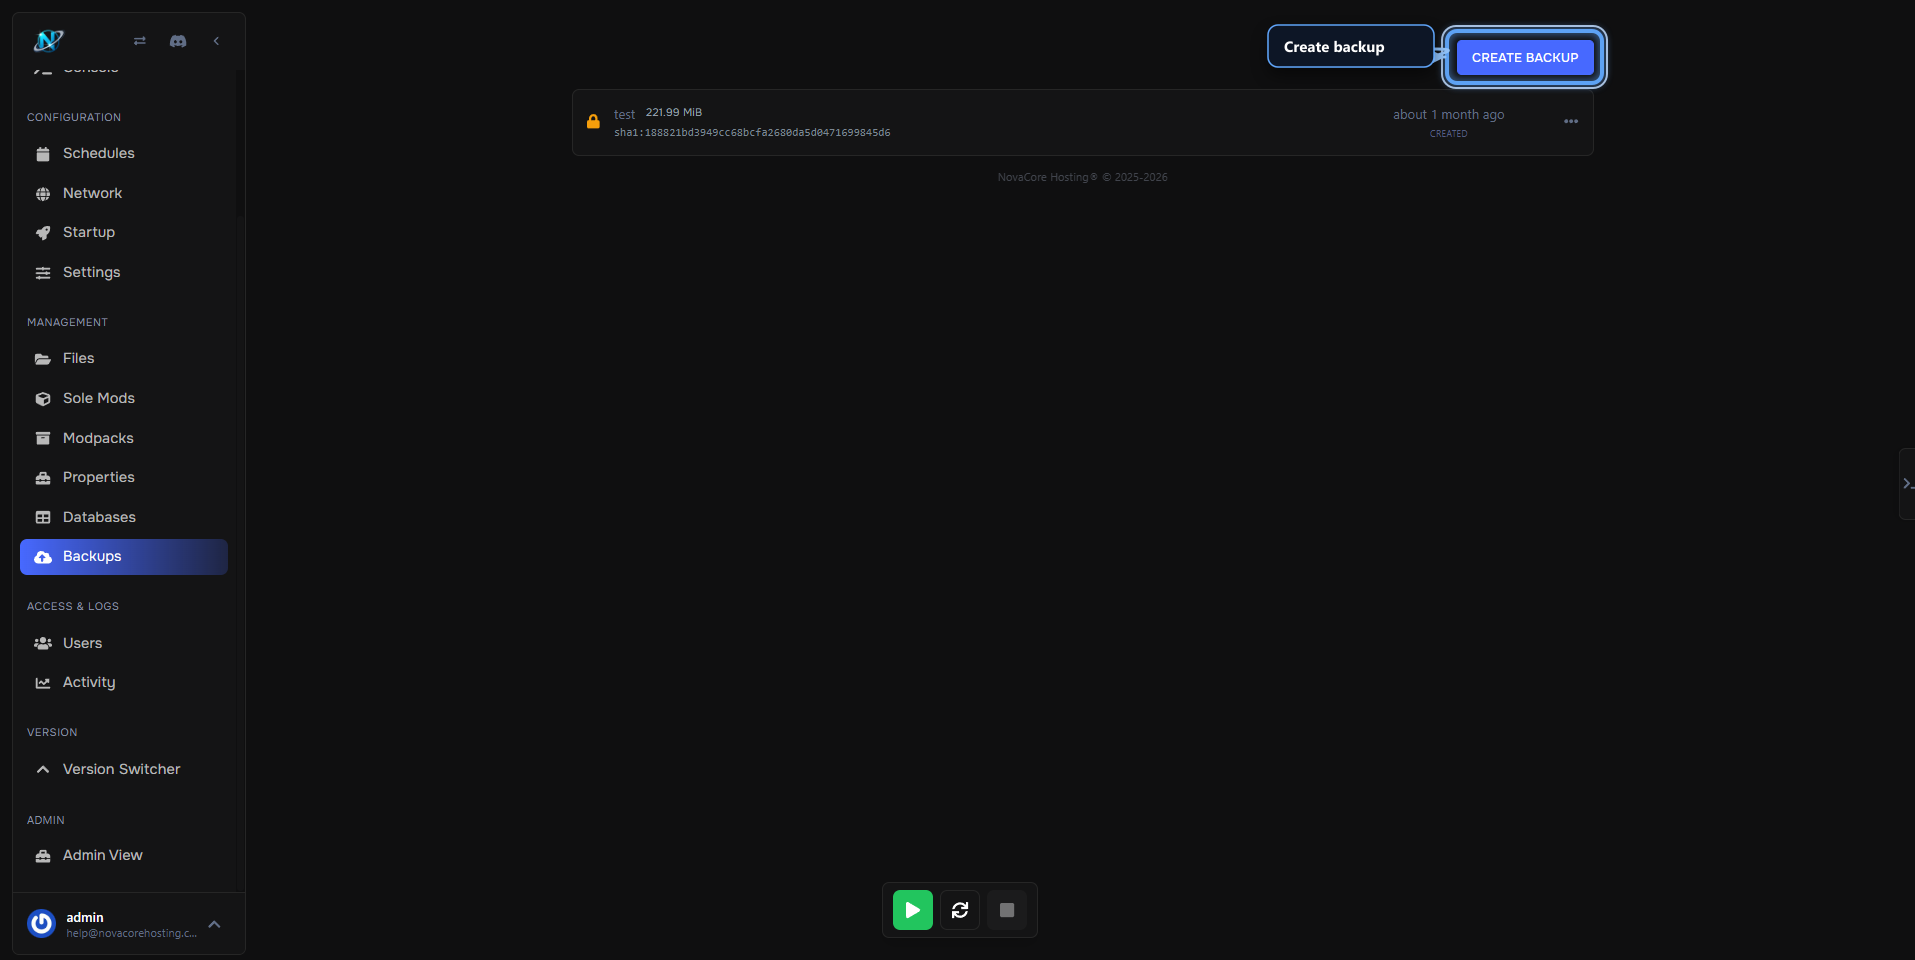1915x960 pixels.
Task: Start the server with the green play button
Action: click(x=913, y=910)
